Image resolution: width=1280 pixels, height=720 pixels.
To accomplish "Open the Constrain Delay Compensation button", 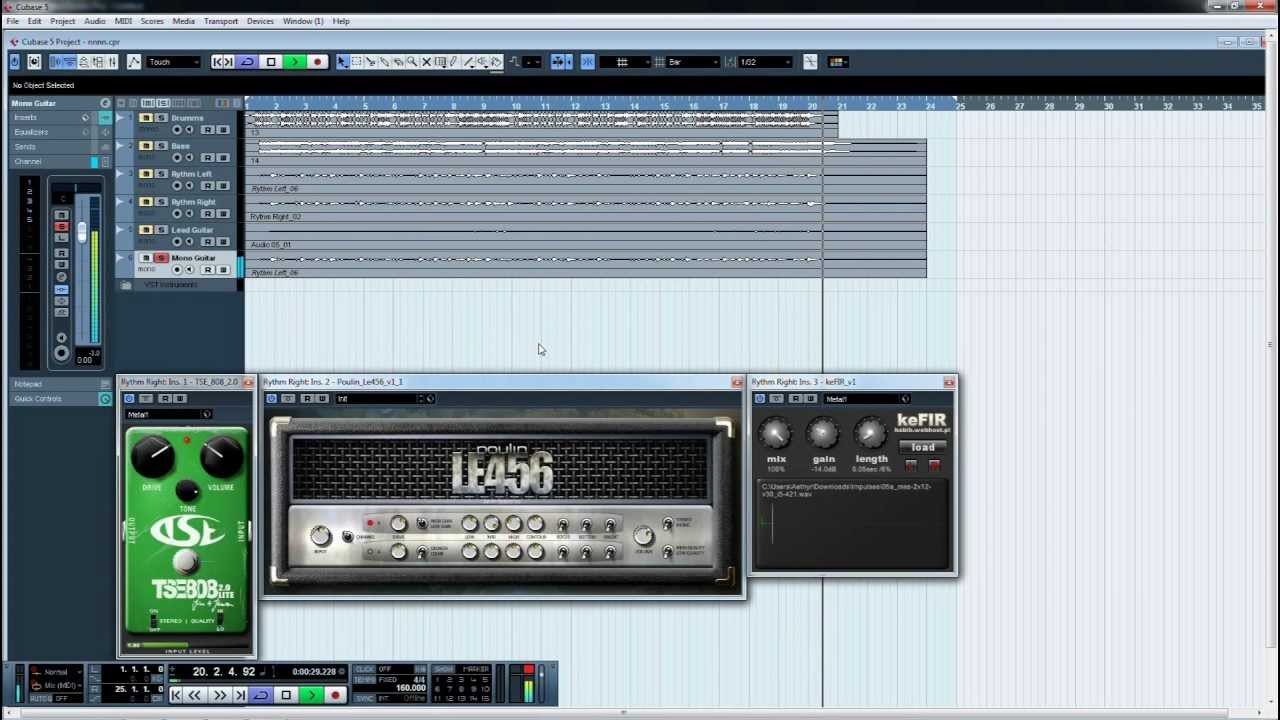I will 34,62.
